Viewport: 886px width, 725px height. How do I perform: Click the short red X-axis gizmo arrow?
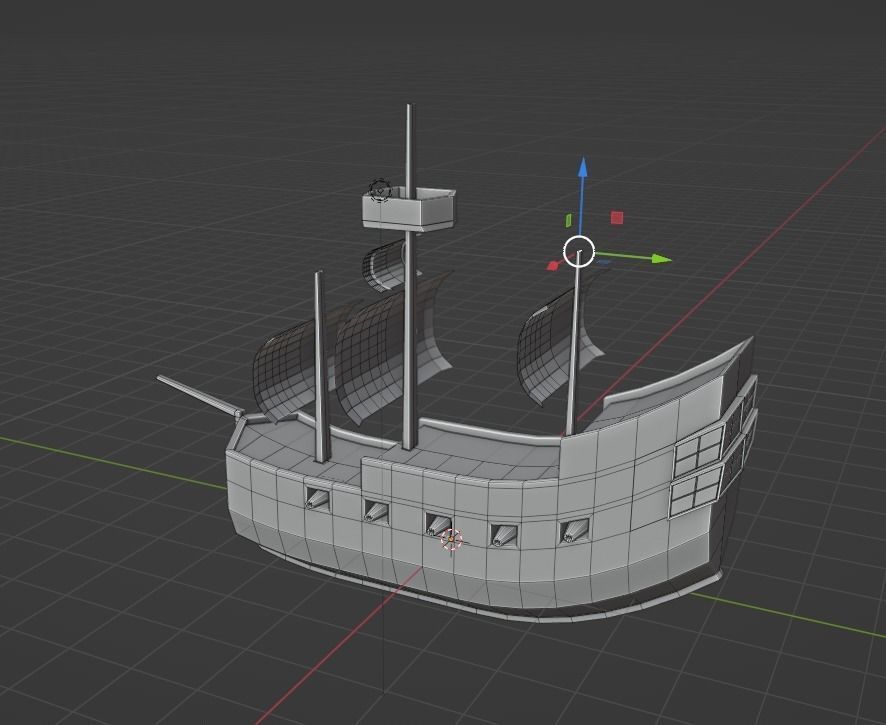[553, 266]
